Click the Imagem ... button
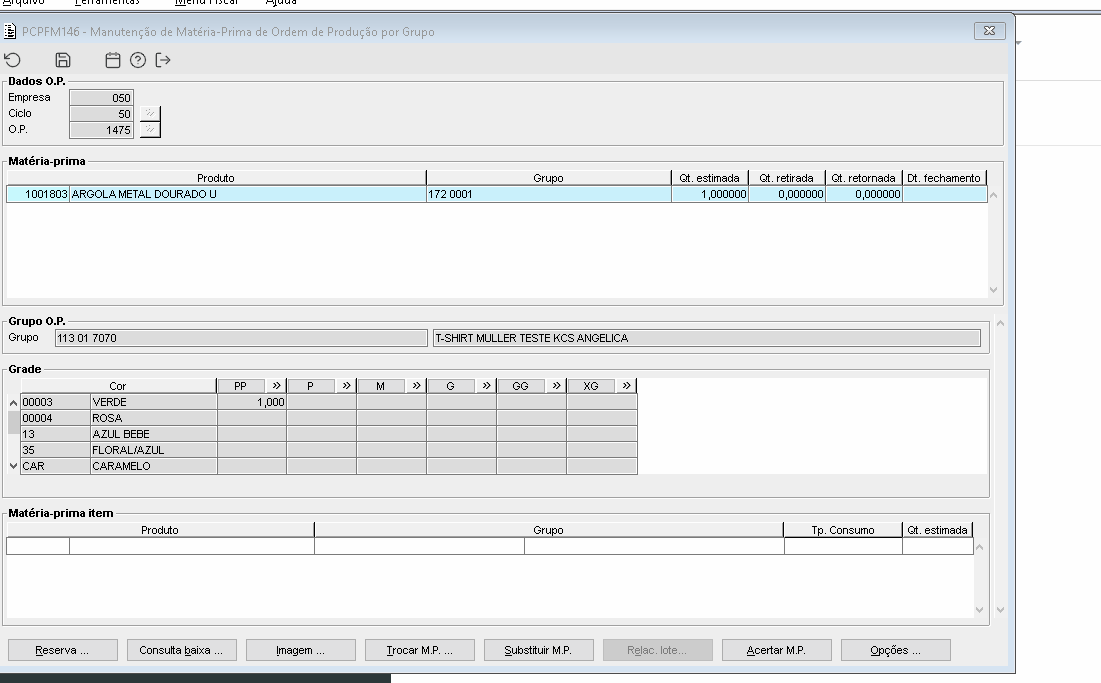This screenshot has width=1101, height=683. (x=301, y=650)
